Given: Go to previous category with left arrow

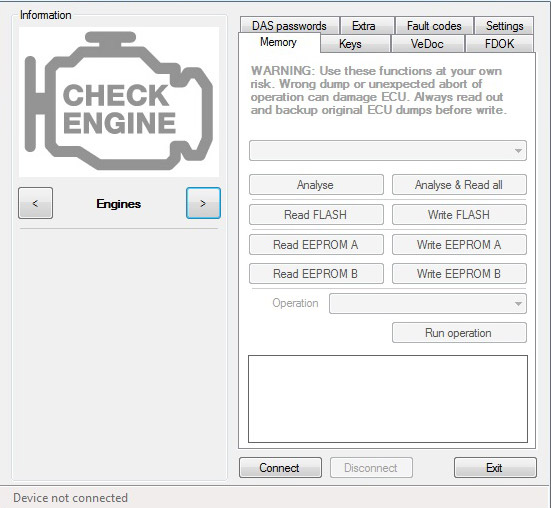Looking at the screenshot, I should [x=35, y=203].
